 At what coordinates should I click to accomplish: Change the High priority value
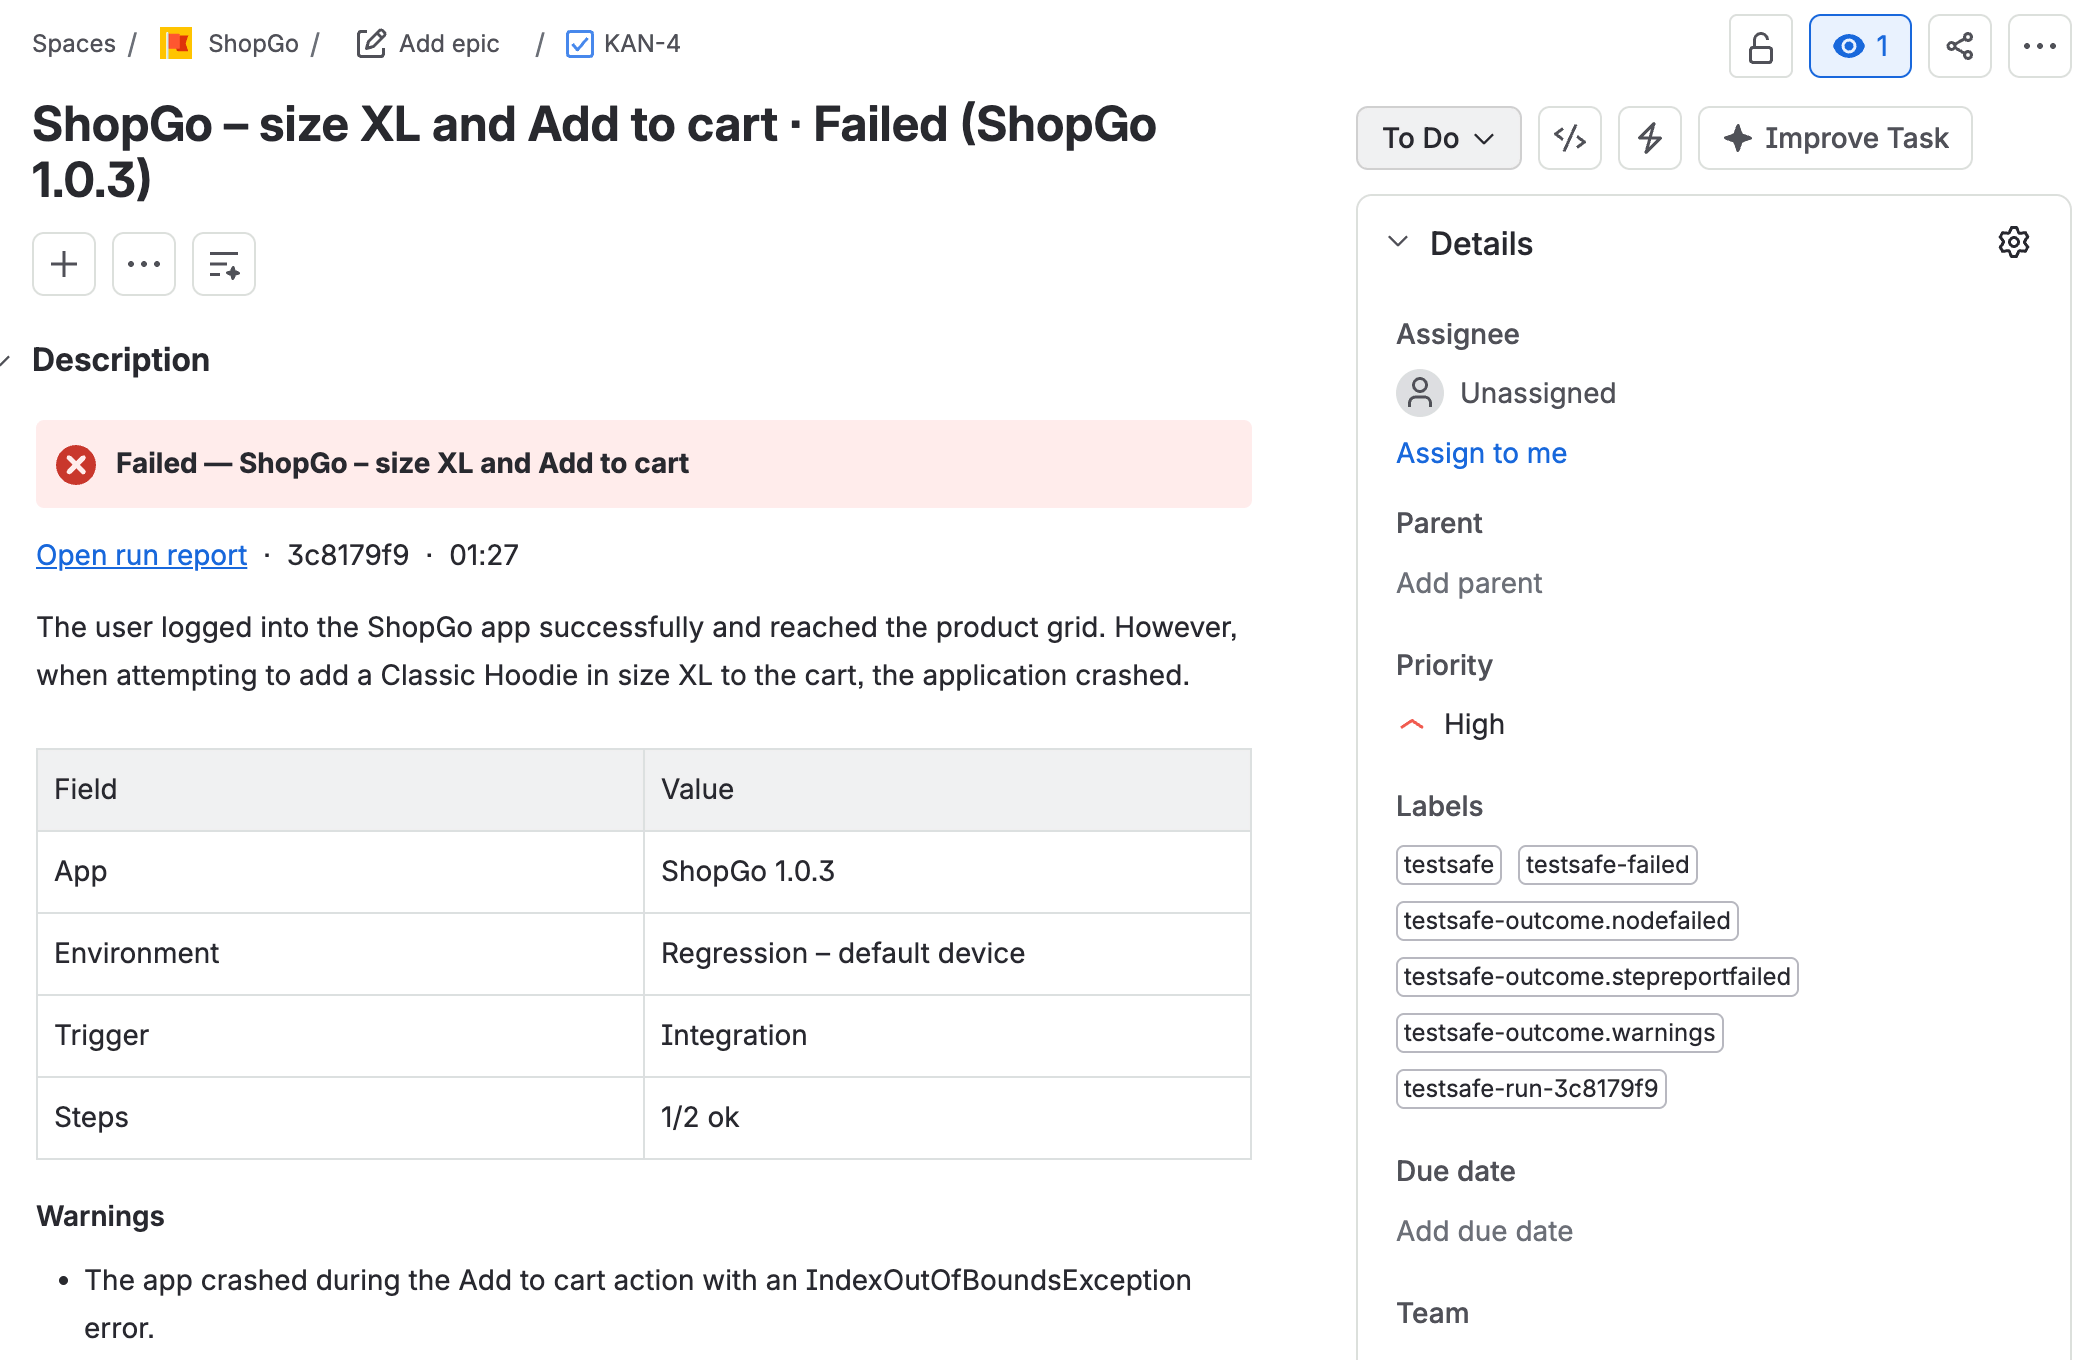(x=1474, y=724)
